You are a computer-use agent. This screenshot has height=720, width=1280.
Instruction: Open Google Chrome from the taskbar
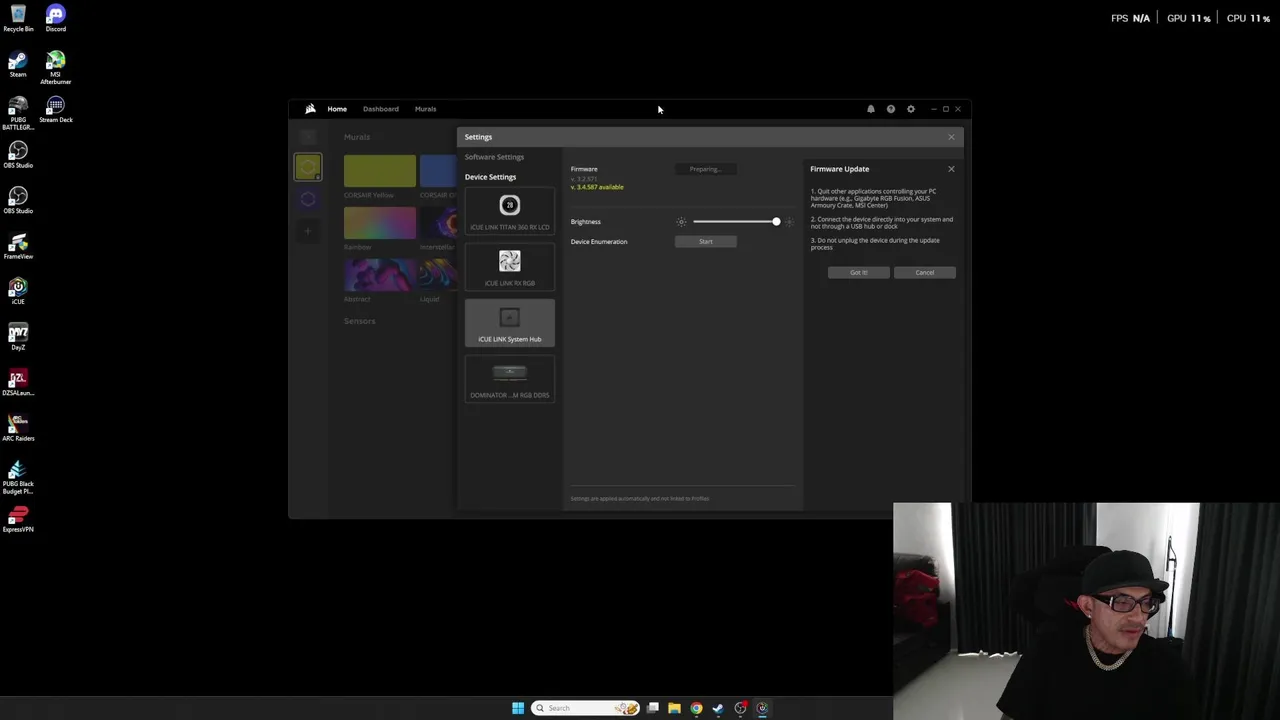tap(696, 708)
